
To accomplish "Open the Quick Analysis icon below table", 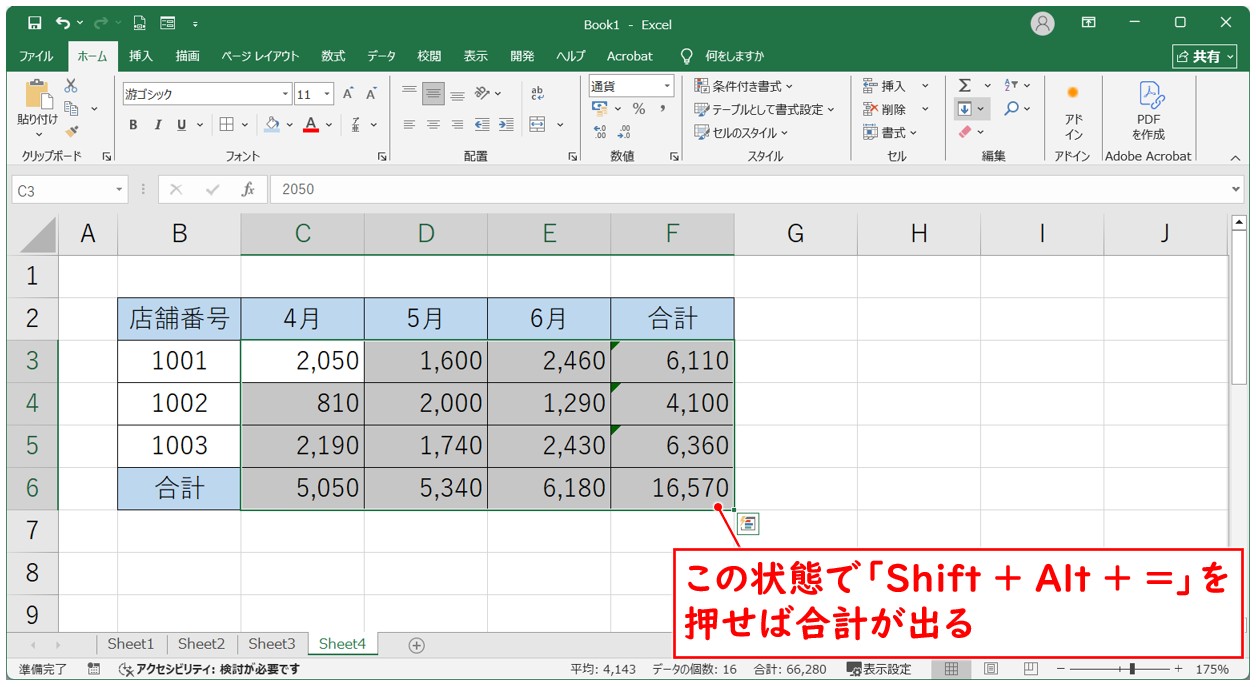I will click(x=749, y=522).
